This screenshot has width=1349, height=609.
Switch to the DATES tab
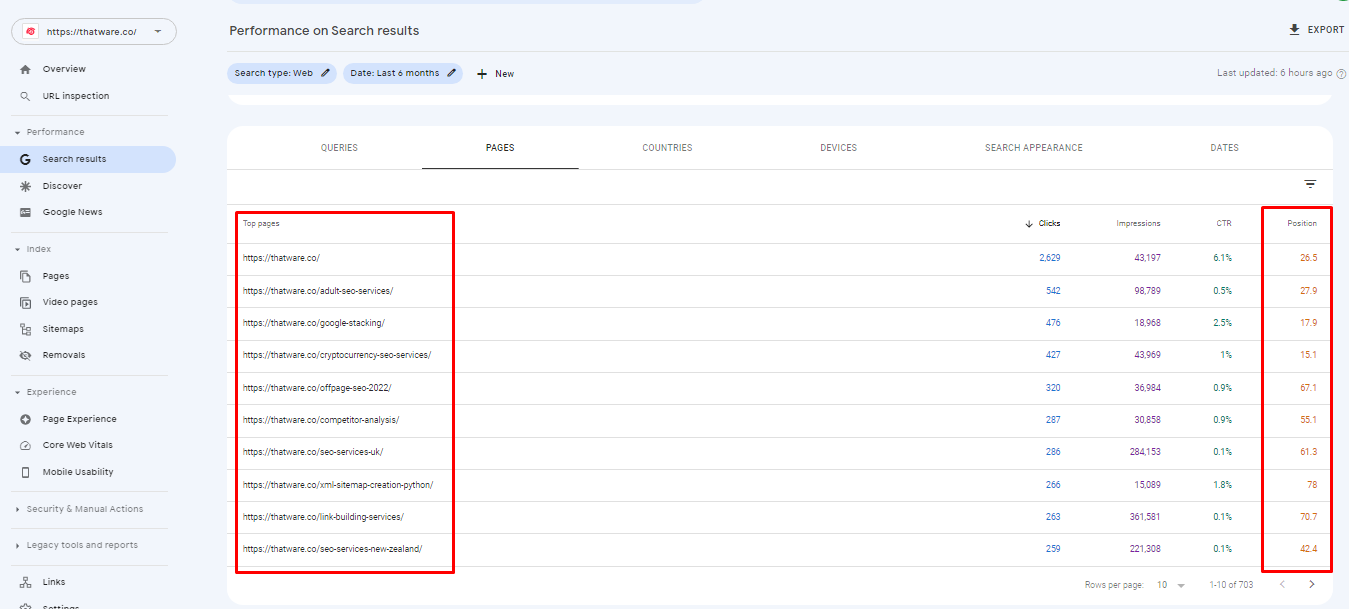(x=1224, y=148)
